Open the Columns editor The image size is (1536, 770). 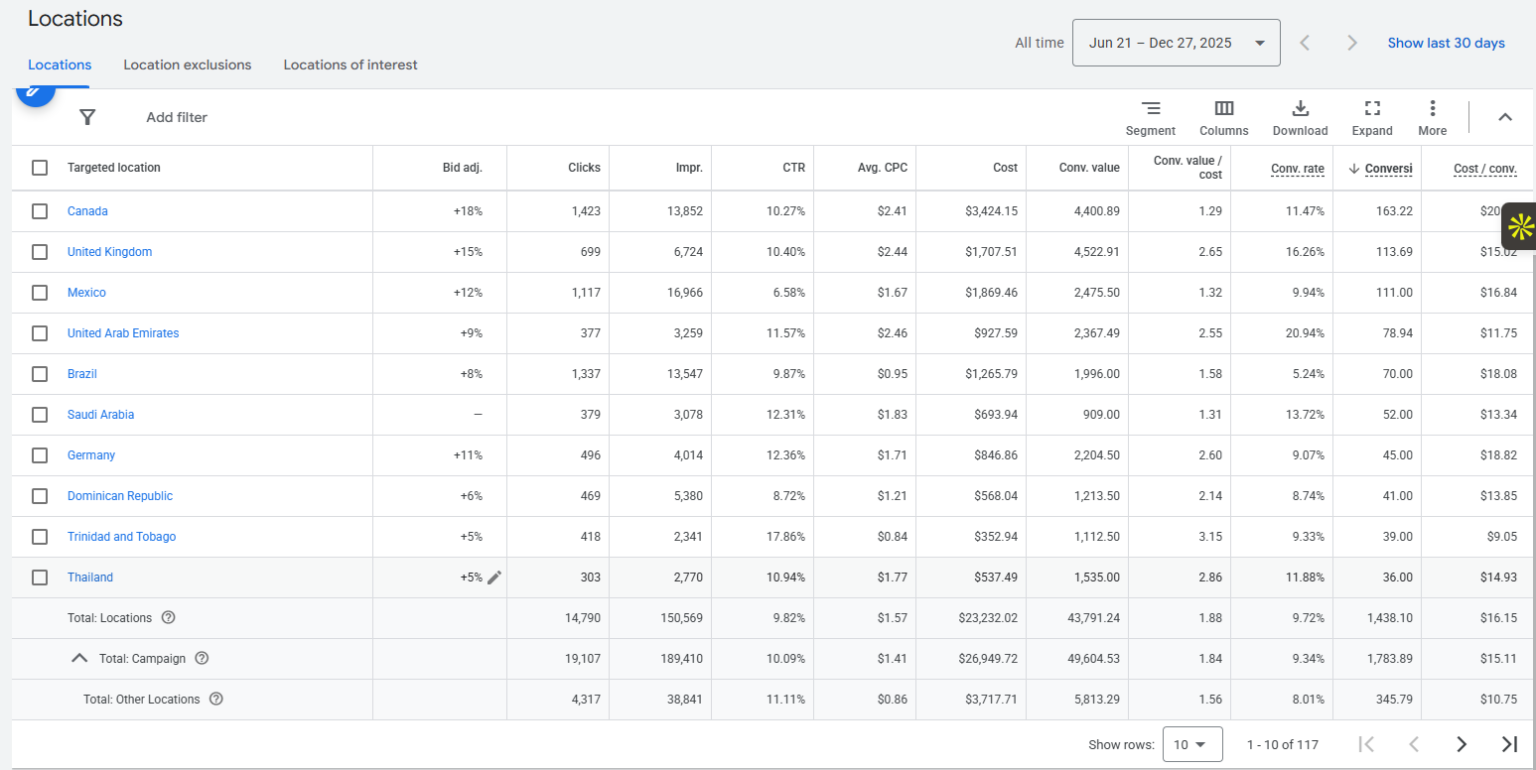[x=1224, y=117]
